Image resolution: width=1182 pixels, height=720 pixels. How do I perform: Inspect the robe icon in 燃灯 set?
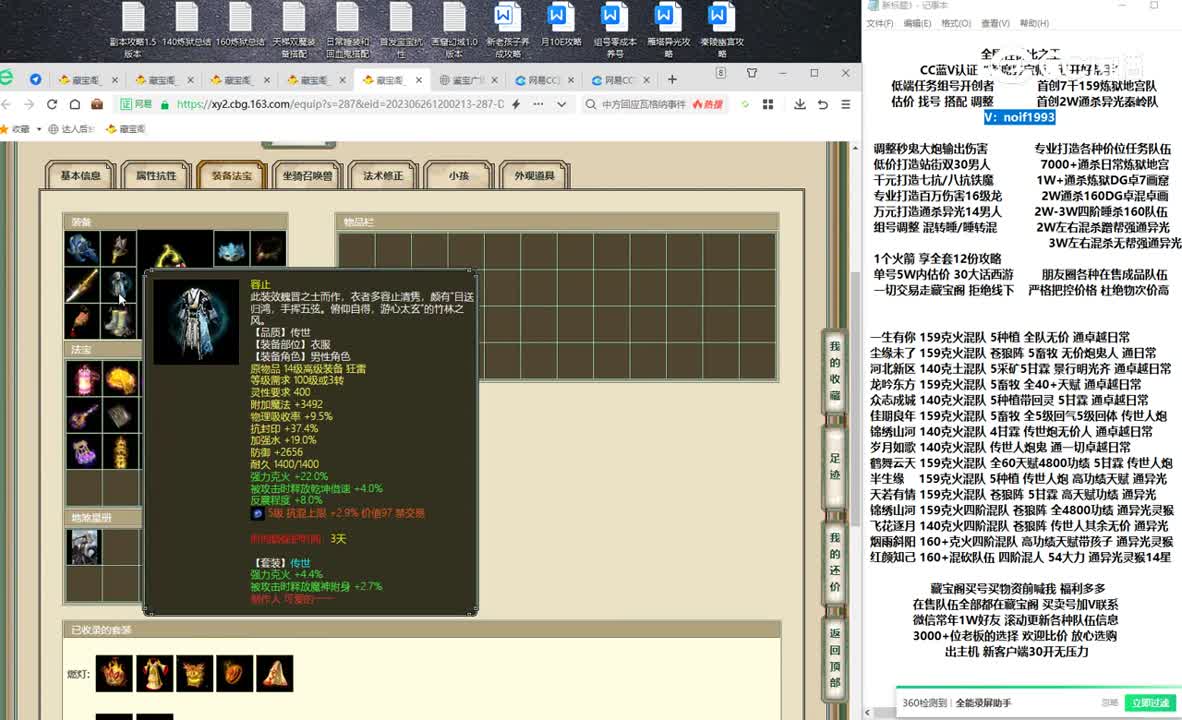[155, 673]
